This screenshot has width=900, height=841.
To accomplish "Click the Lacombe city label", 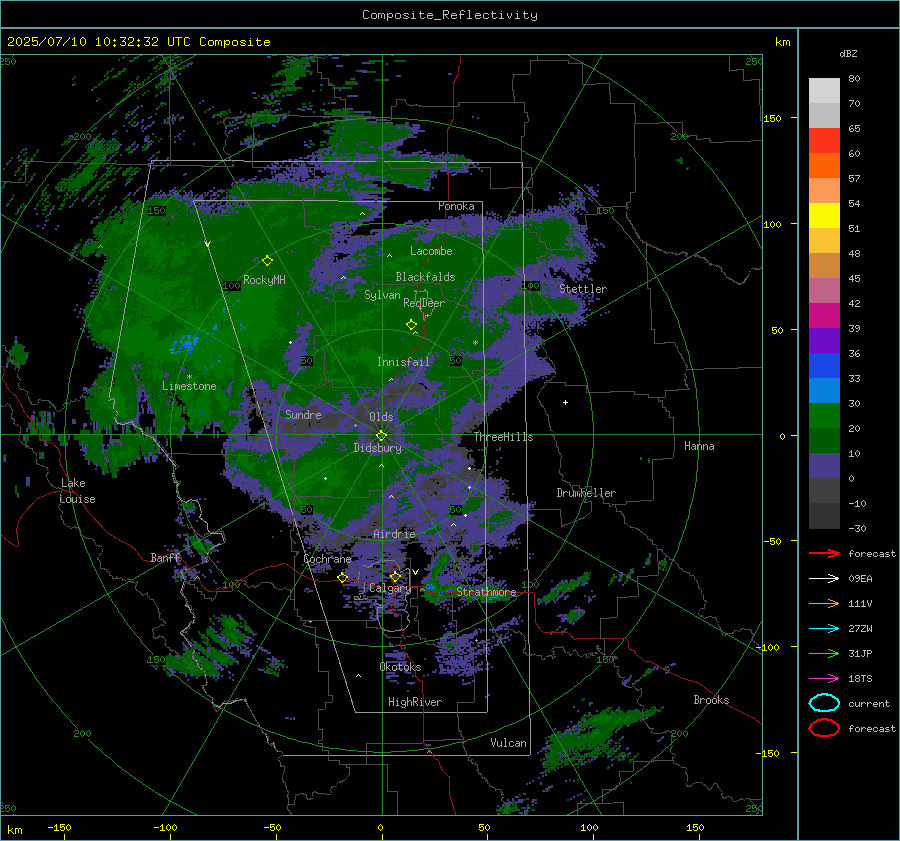I will (x=431, y=251).
